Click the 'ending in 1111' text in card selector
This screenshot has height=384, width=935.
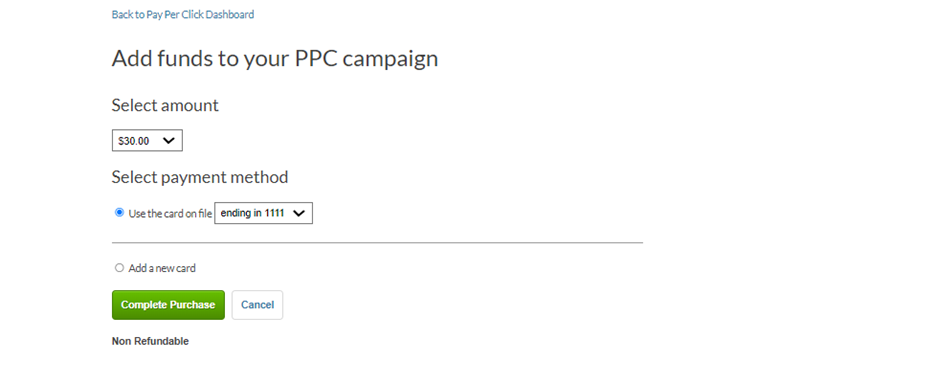pos(252,213)
